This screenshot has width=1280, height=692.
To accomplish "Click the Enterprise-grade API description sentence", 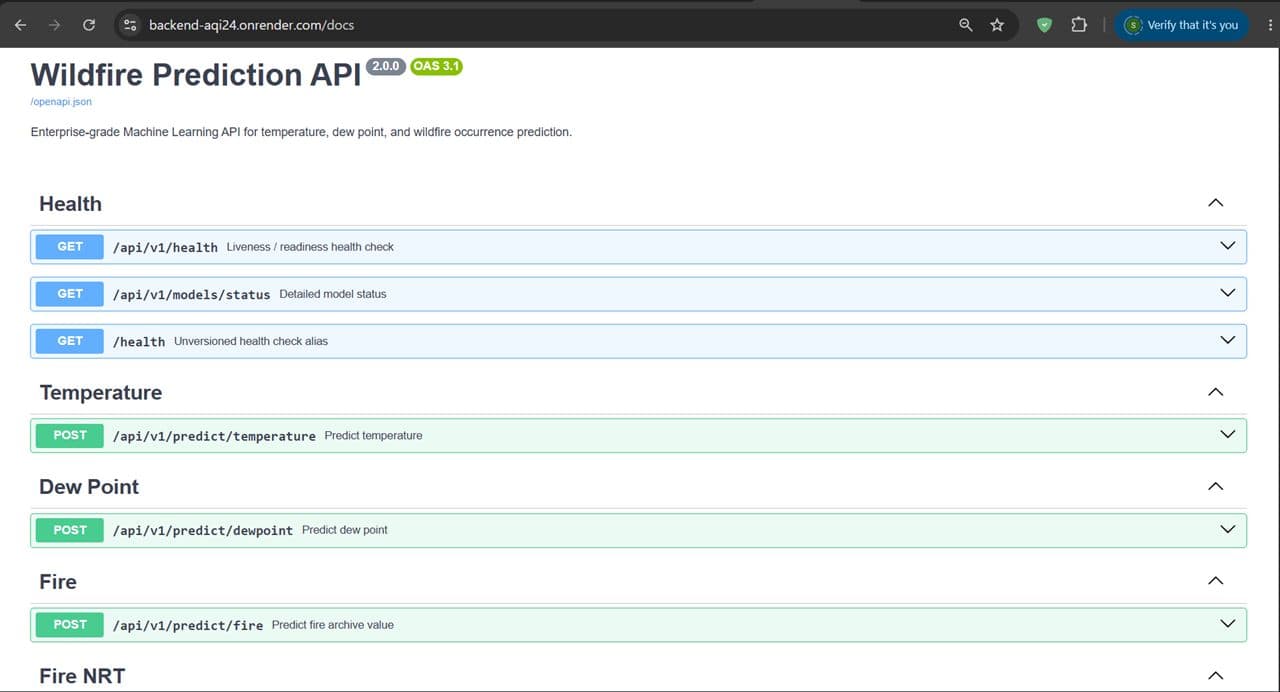I will (x=301, y=132).
